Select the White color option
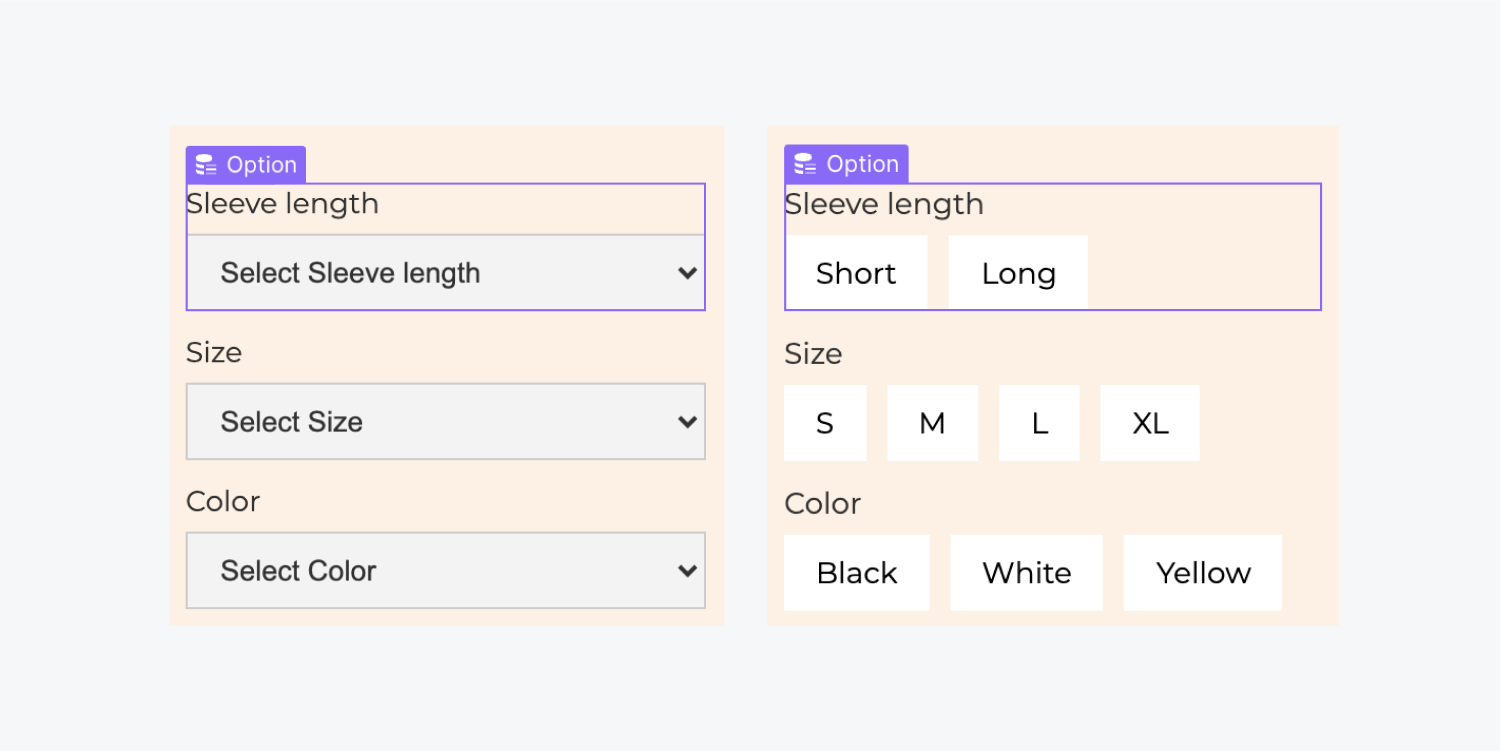Viewport: 1501px width, 751px height. [x=1026, y=573]
